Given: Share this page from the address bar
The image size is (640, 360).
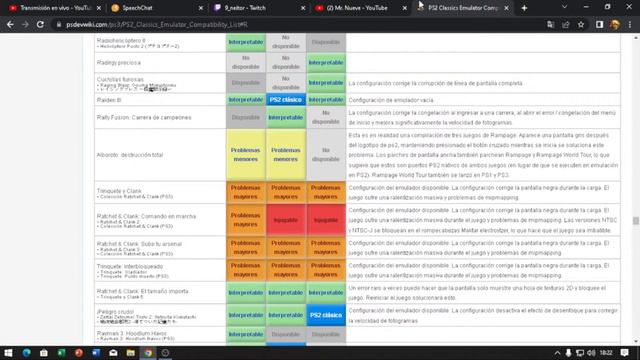Looking at the screenshot, I should (x=566, y=24).
